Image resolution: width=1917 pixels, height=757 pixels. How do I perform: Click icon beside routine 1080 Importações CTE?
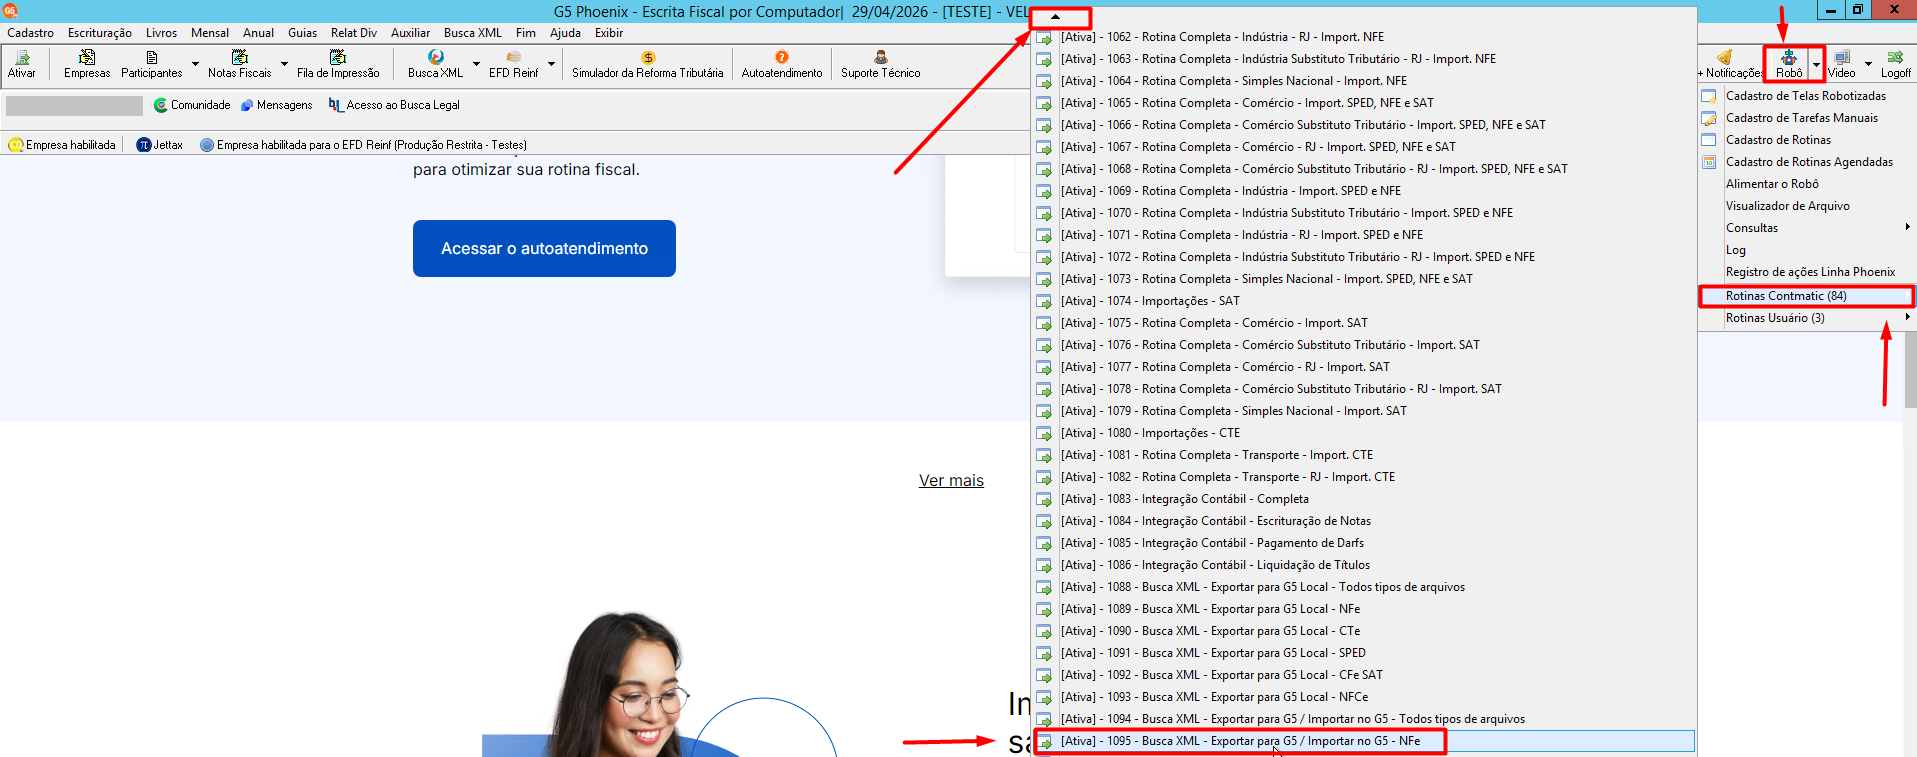(x=1044, y=434)
